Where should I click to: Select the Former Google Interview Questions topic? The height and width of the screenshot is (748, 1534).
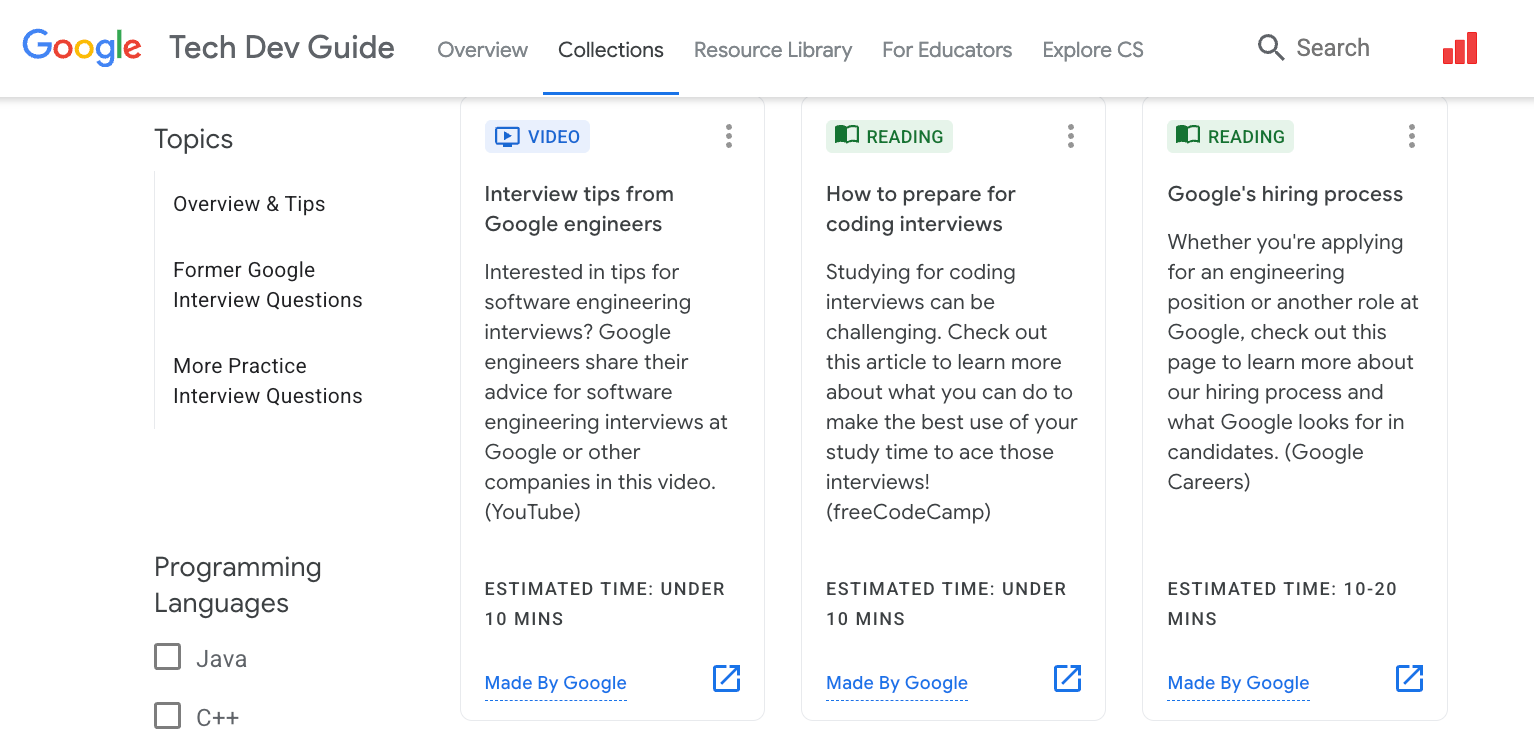[x=267, y=284]
